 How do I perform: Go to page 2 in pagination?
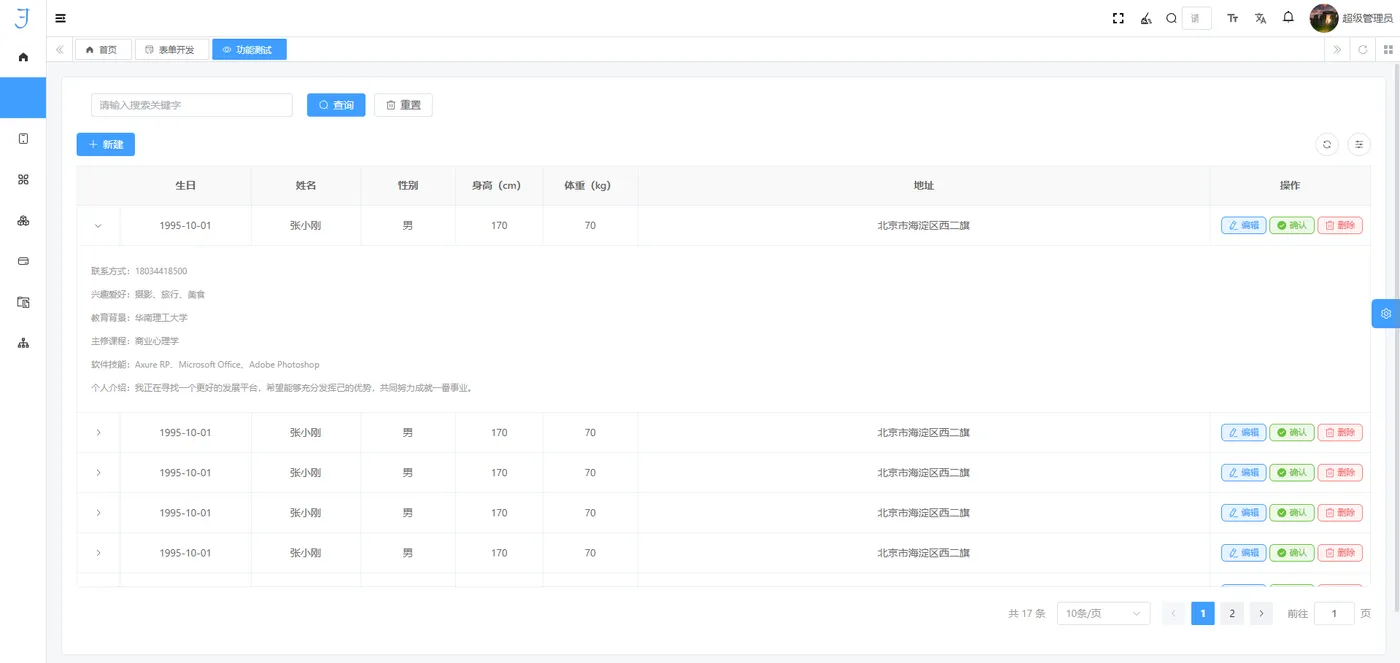1231,613
